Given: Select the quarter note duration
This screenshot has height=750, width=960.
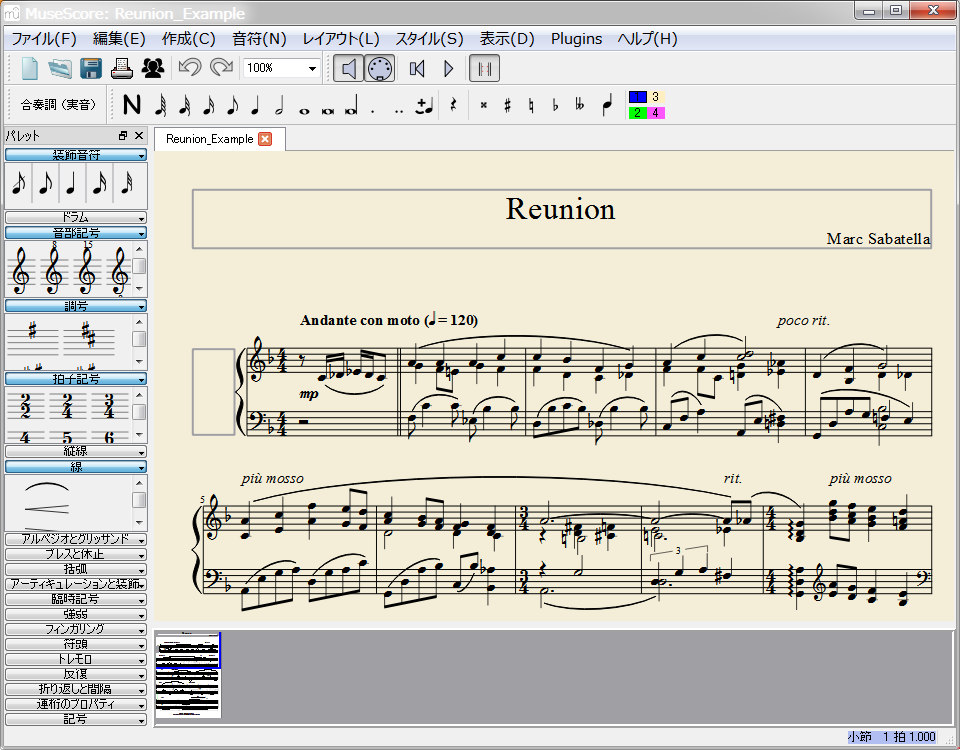Looking at the screenshot, I should coord(255,105).
